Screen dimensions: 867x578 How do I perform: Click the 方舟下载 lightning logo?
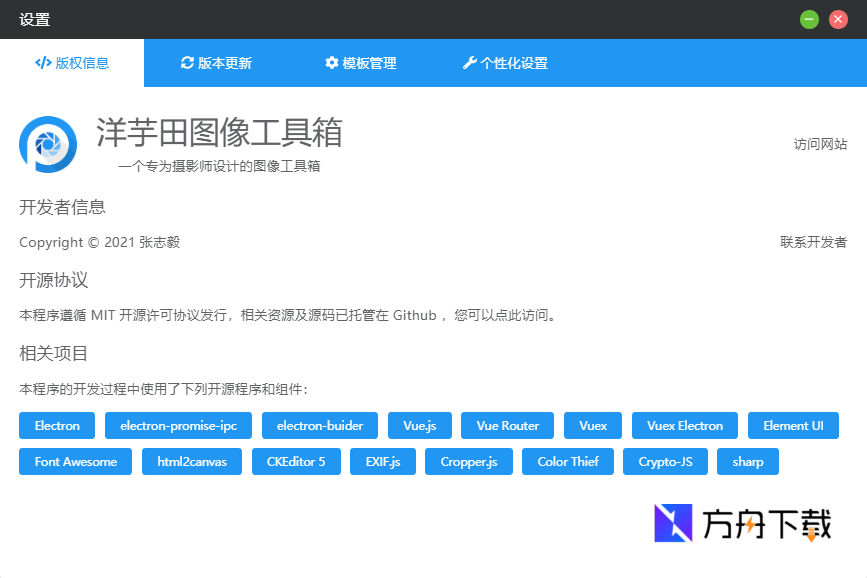671,524
